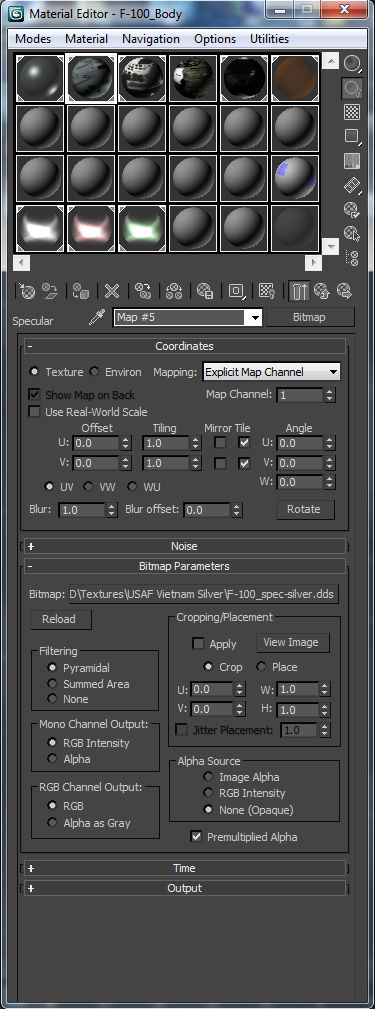Viewport: 375px width, 1009px height.
Task: Open the Navigation menu
Action: click(x=151, y=39)
